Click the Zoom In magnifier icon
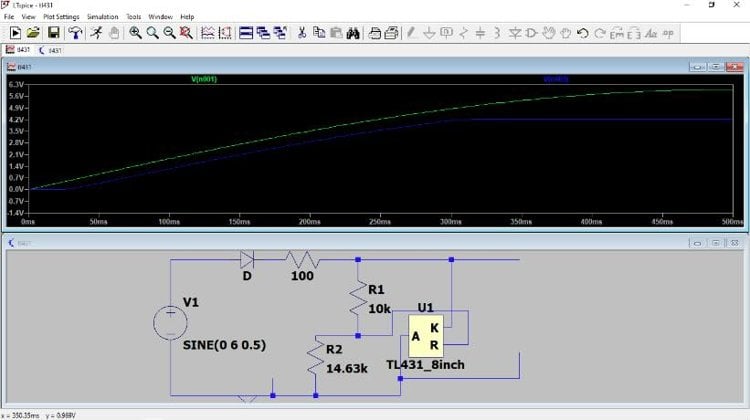Image resolution: width=750 pixels, height=420 pixels. click(135, 33)
